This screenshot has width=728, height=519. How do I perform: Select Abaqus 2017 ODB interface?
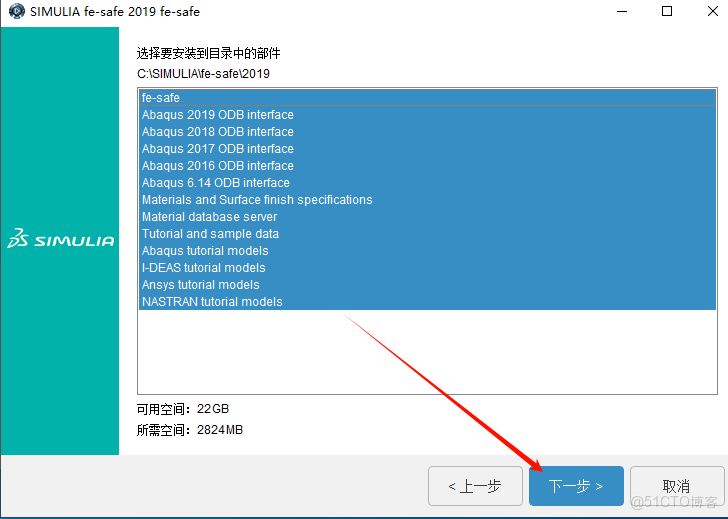point(427,149)
